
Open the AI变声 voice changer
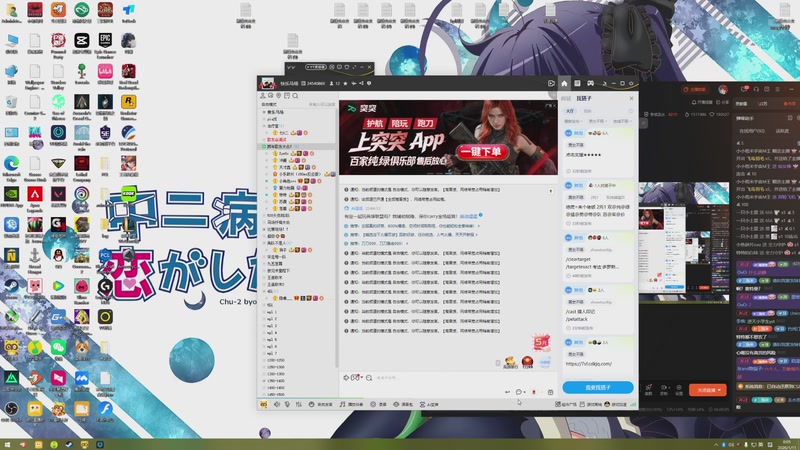[x=429, y=404]
